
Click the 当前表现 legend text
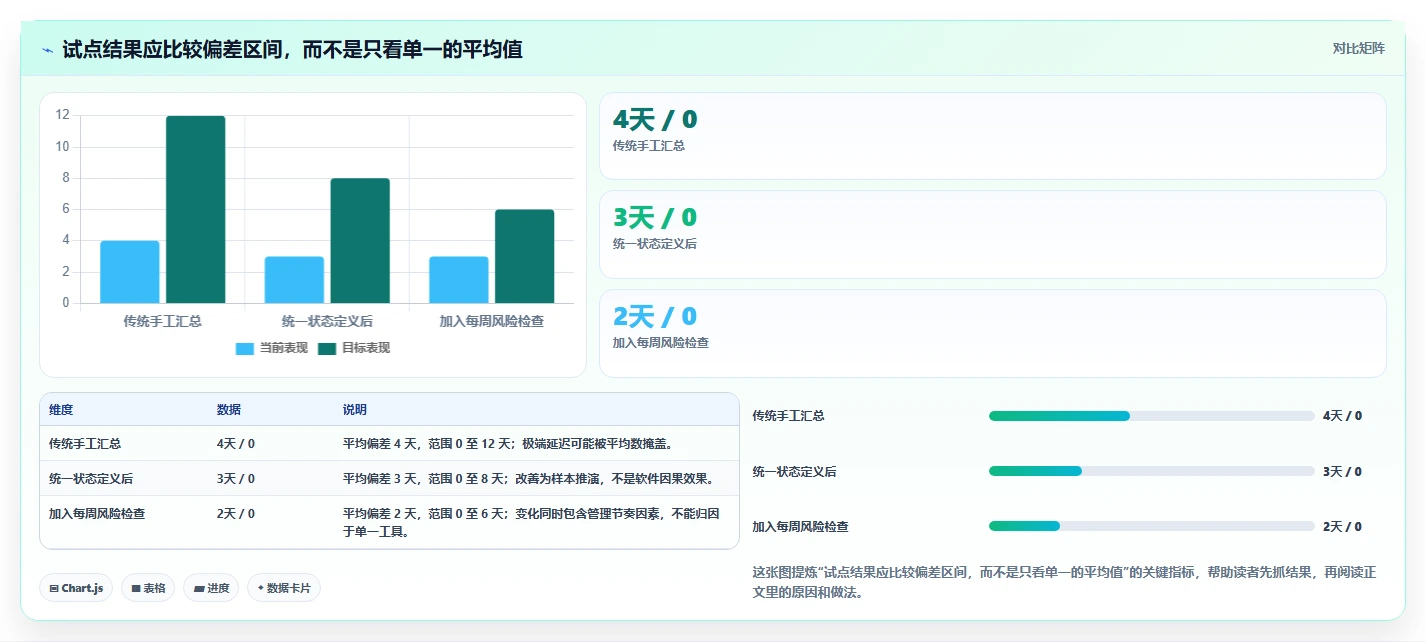pos(284,348)
